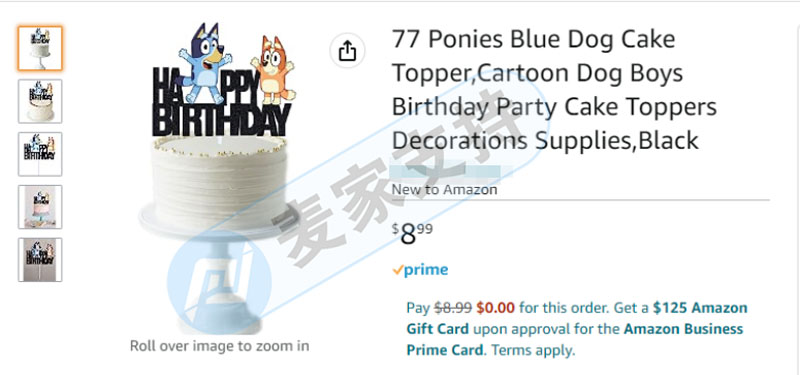Open the 77 Ponies Blue Dog product title
Screen dimensions: 800x375
point(554,90)
